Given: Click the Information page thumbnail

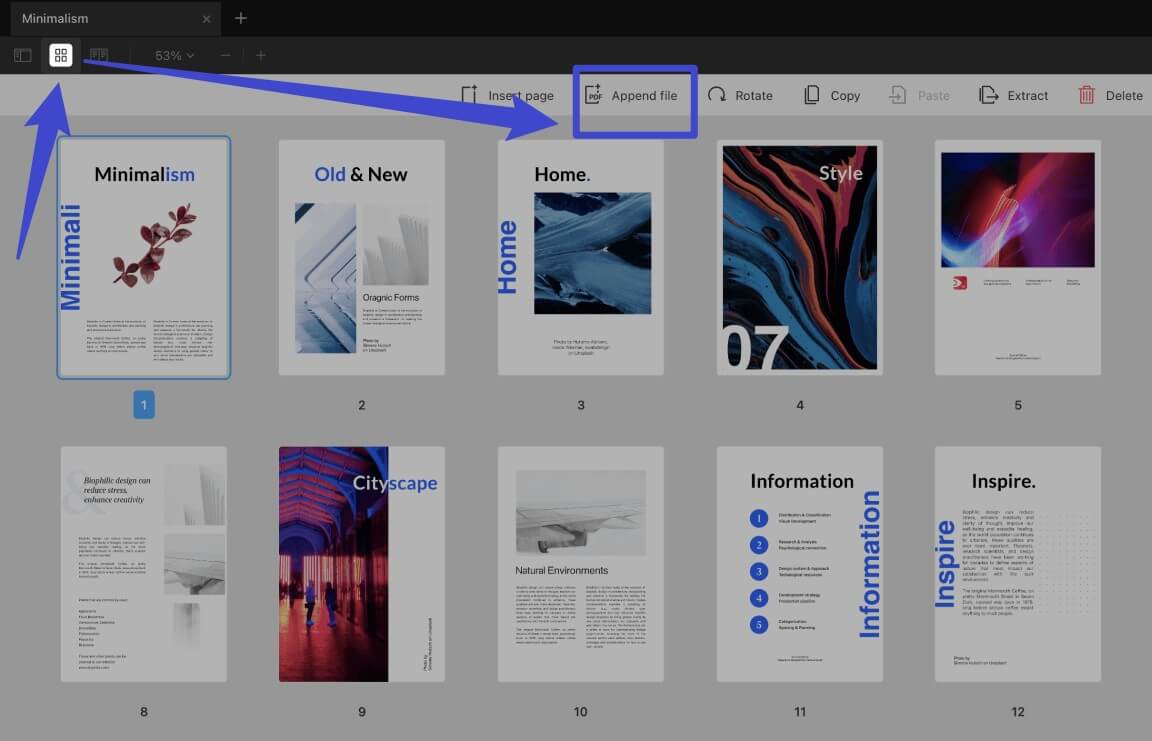Looking at the screenshot, I should click(799, 563).
